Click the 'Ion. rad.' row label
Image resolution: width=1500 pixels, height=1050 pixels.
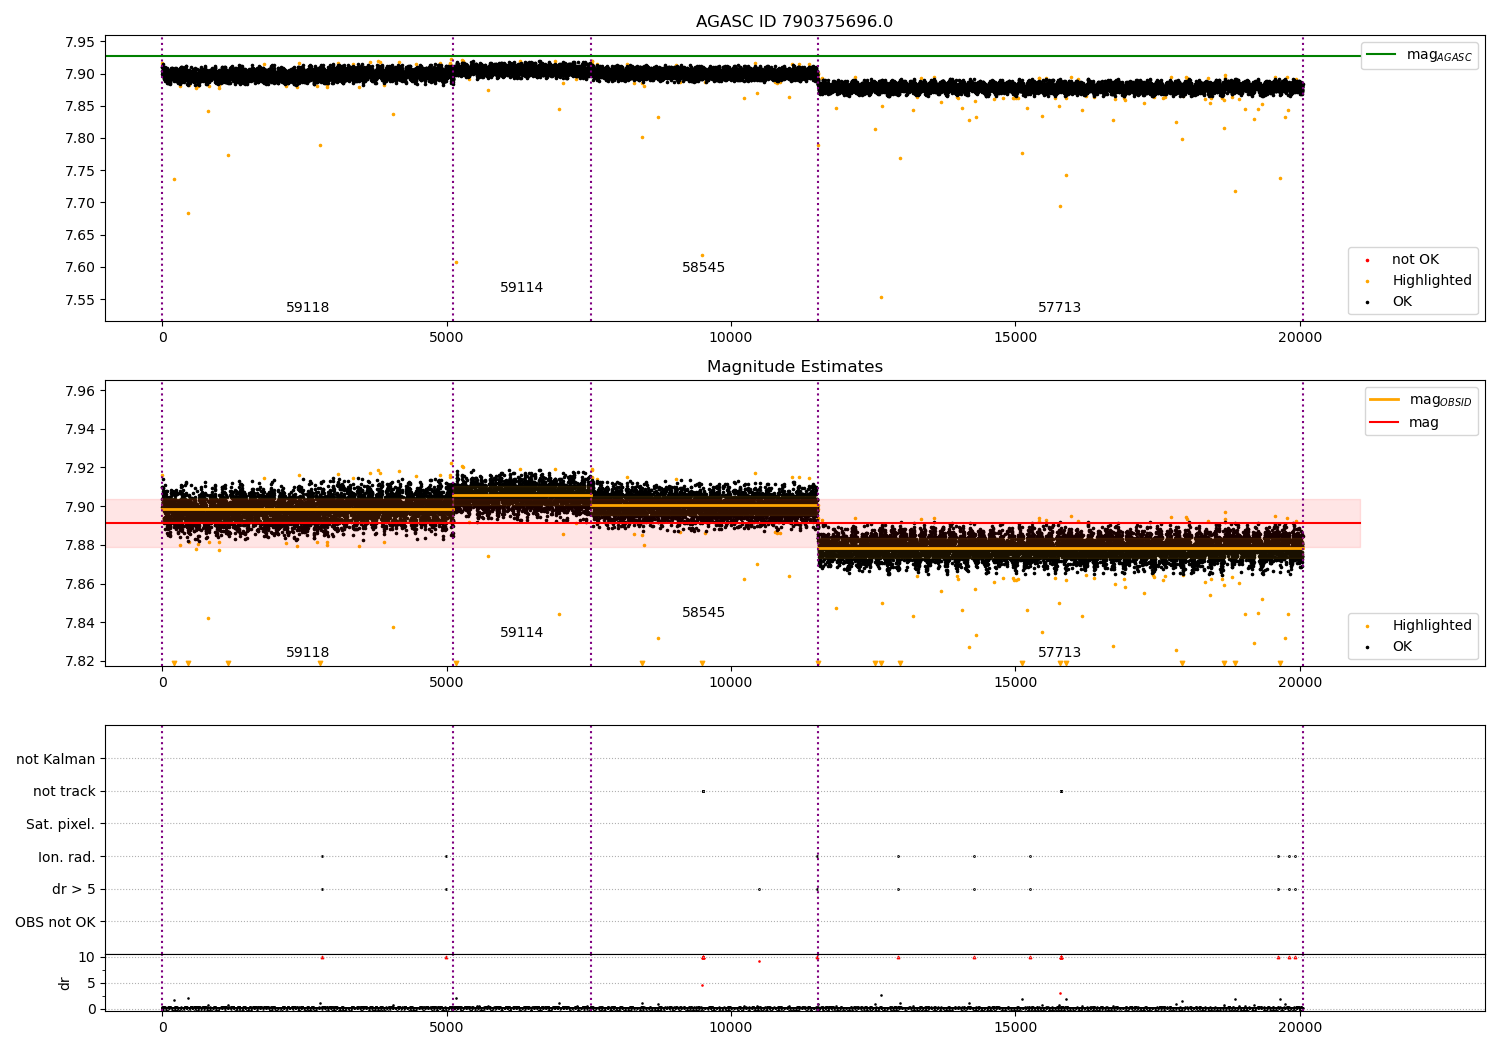(x=67, y=857)
